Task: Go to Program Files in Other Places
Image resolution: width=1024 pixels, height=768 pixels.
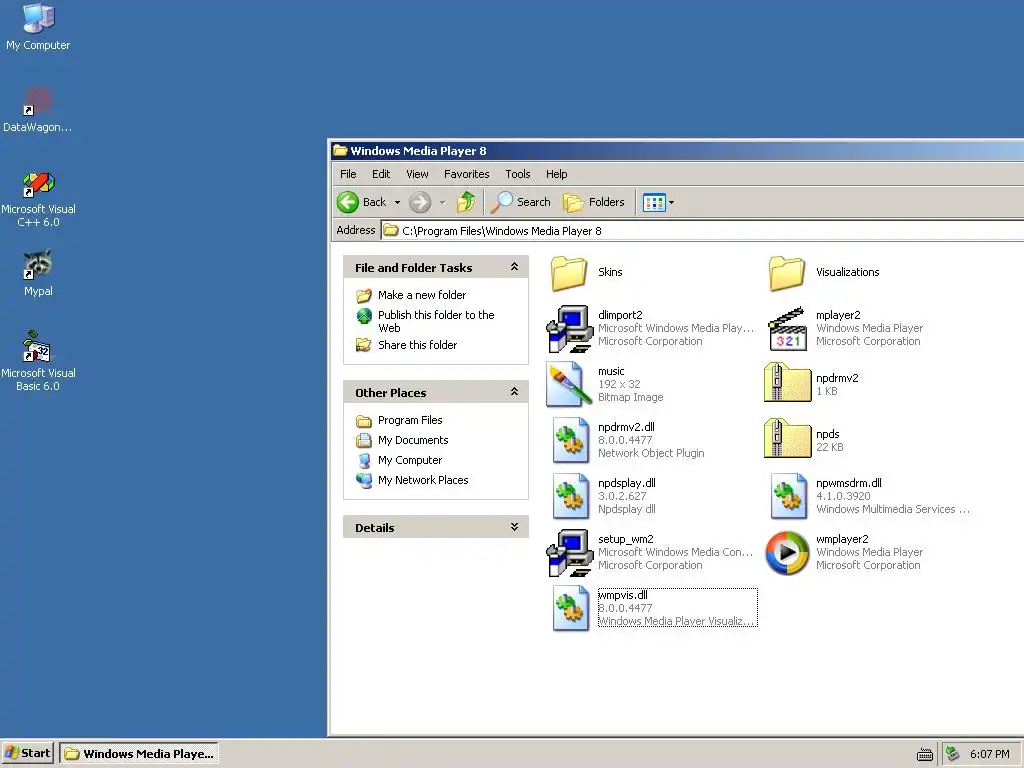Action: [409, 420]
